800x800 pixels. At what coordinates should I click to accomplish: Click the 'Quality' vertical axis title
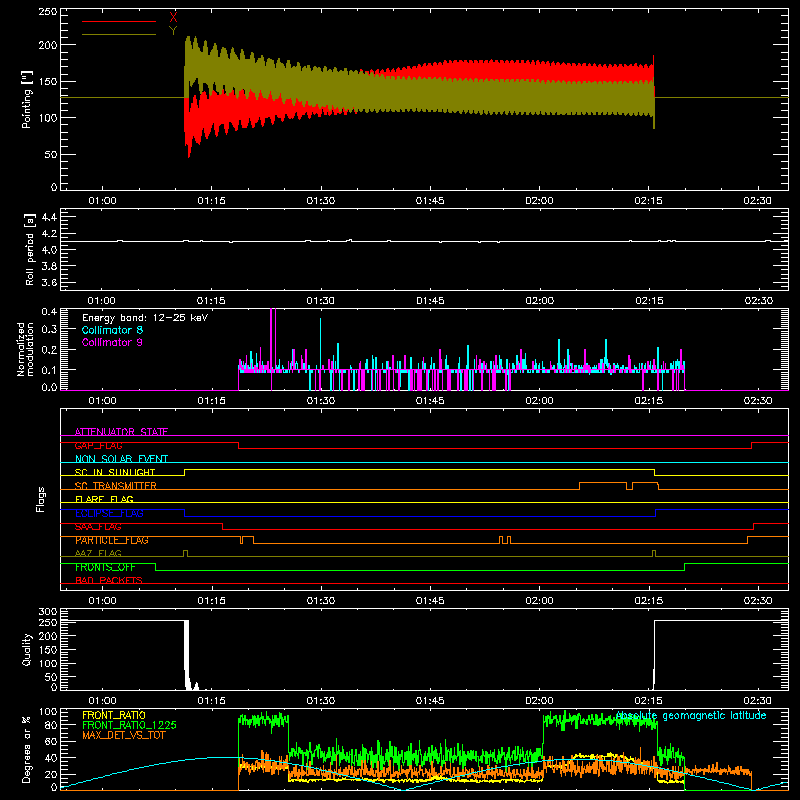27,649
